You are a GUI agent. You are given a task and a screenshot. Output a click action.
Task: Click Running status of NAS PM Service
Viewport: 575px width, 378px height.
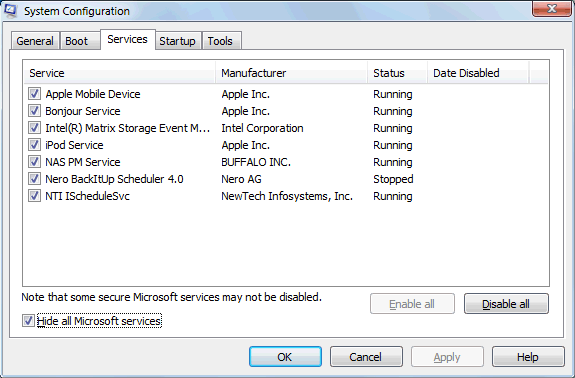coord(393,162)
